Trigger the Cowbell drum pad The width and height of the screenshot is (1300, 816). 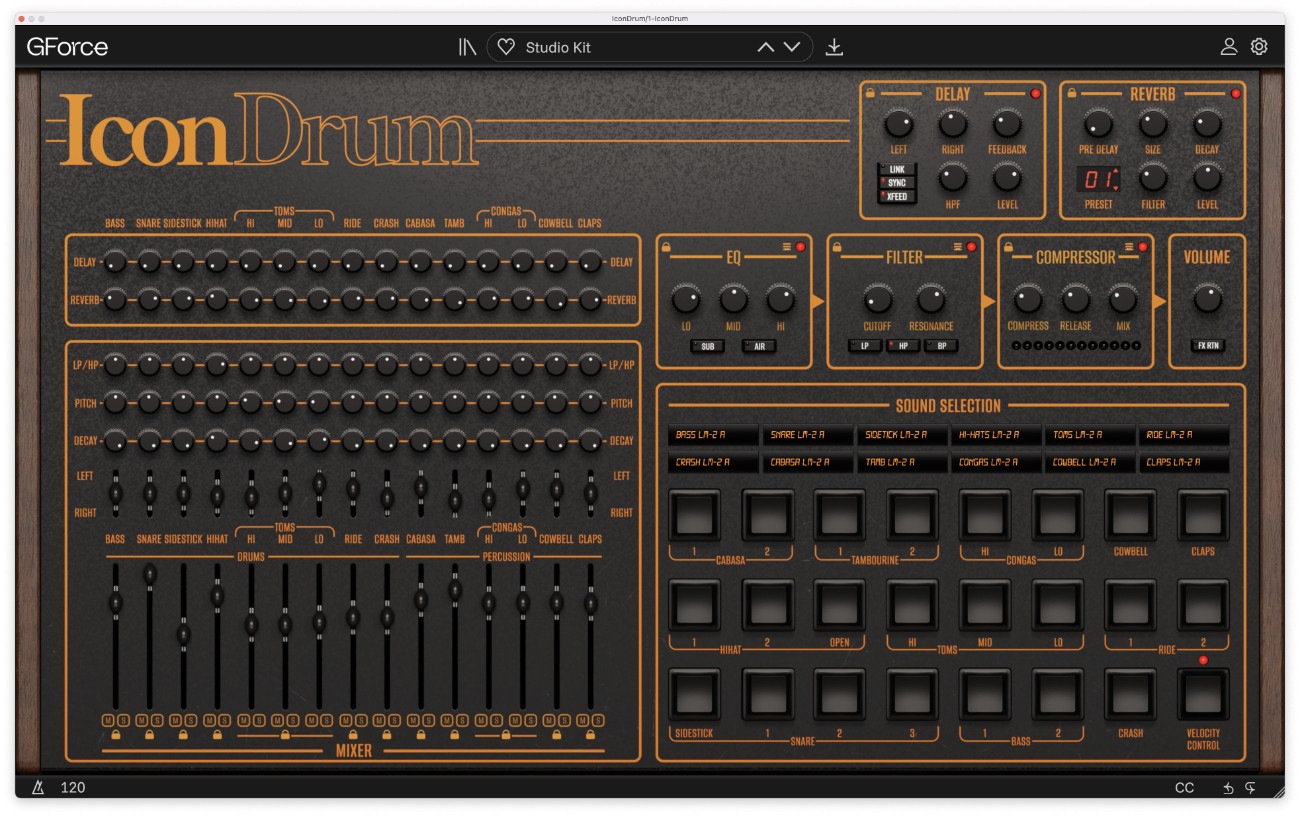tap(1130, 514)
